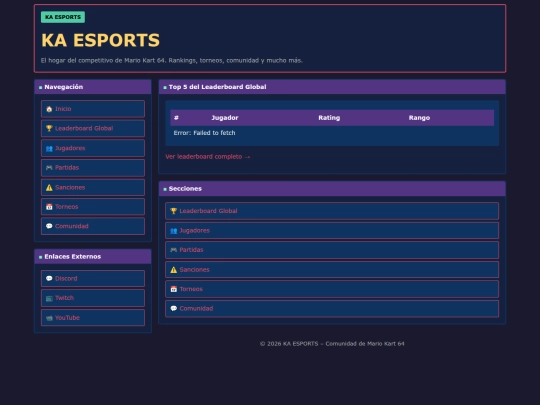540x405 pixels.
Task: Go to Torneos in the Secciones panel
Action: (332, 289)
